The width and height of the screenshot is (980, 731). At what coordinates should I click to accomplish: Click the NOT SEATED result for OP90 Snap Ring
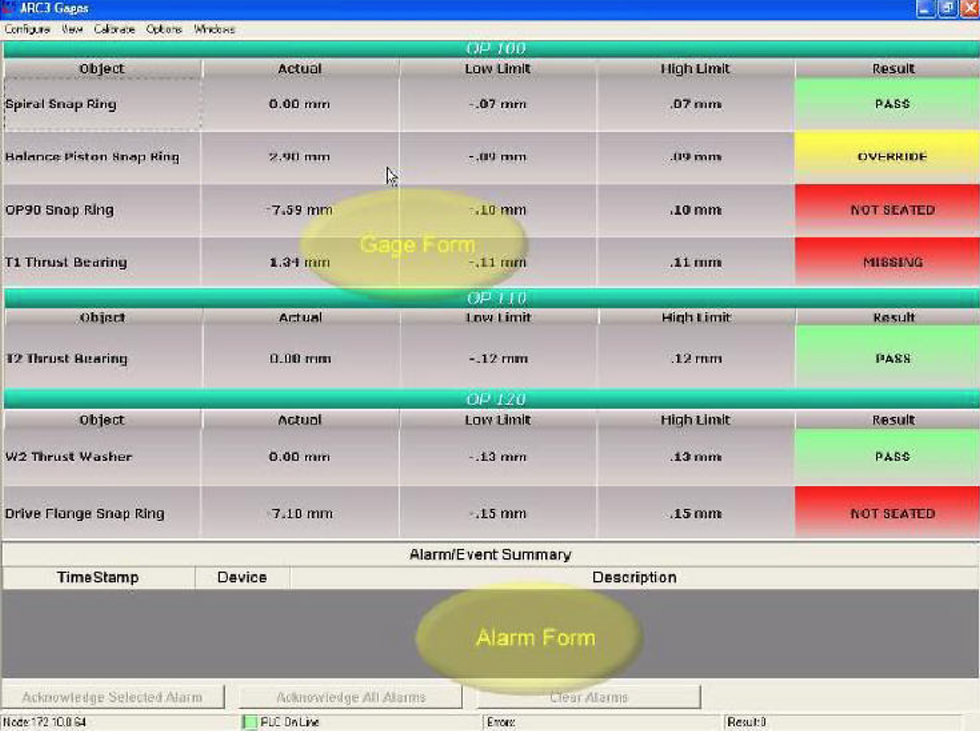pyautogui.click(x=886, y=210)
